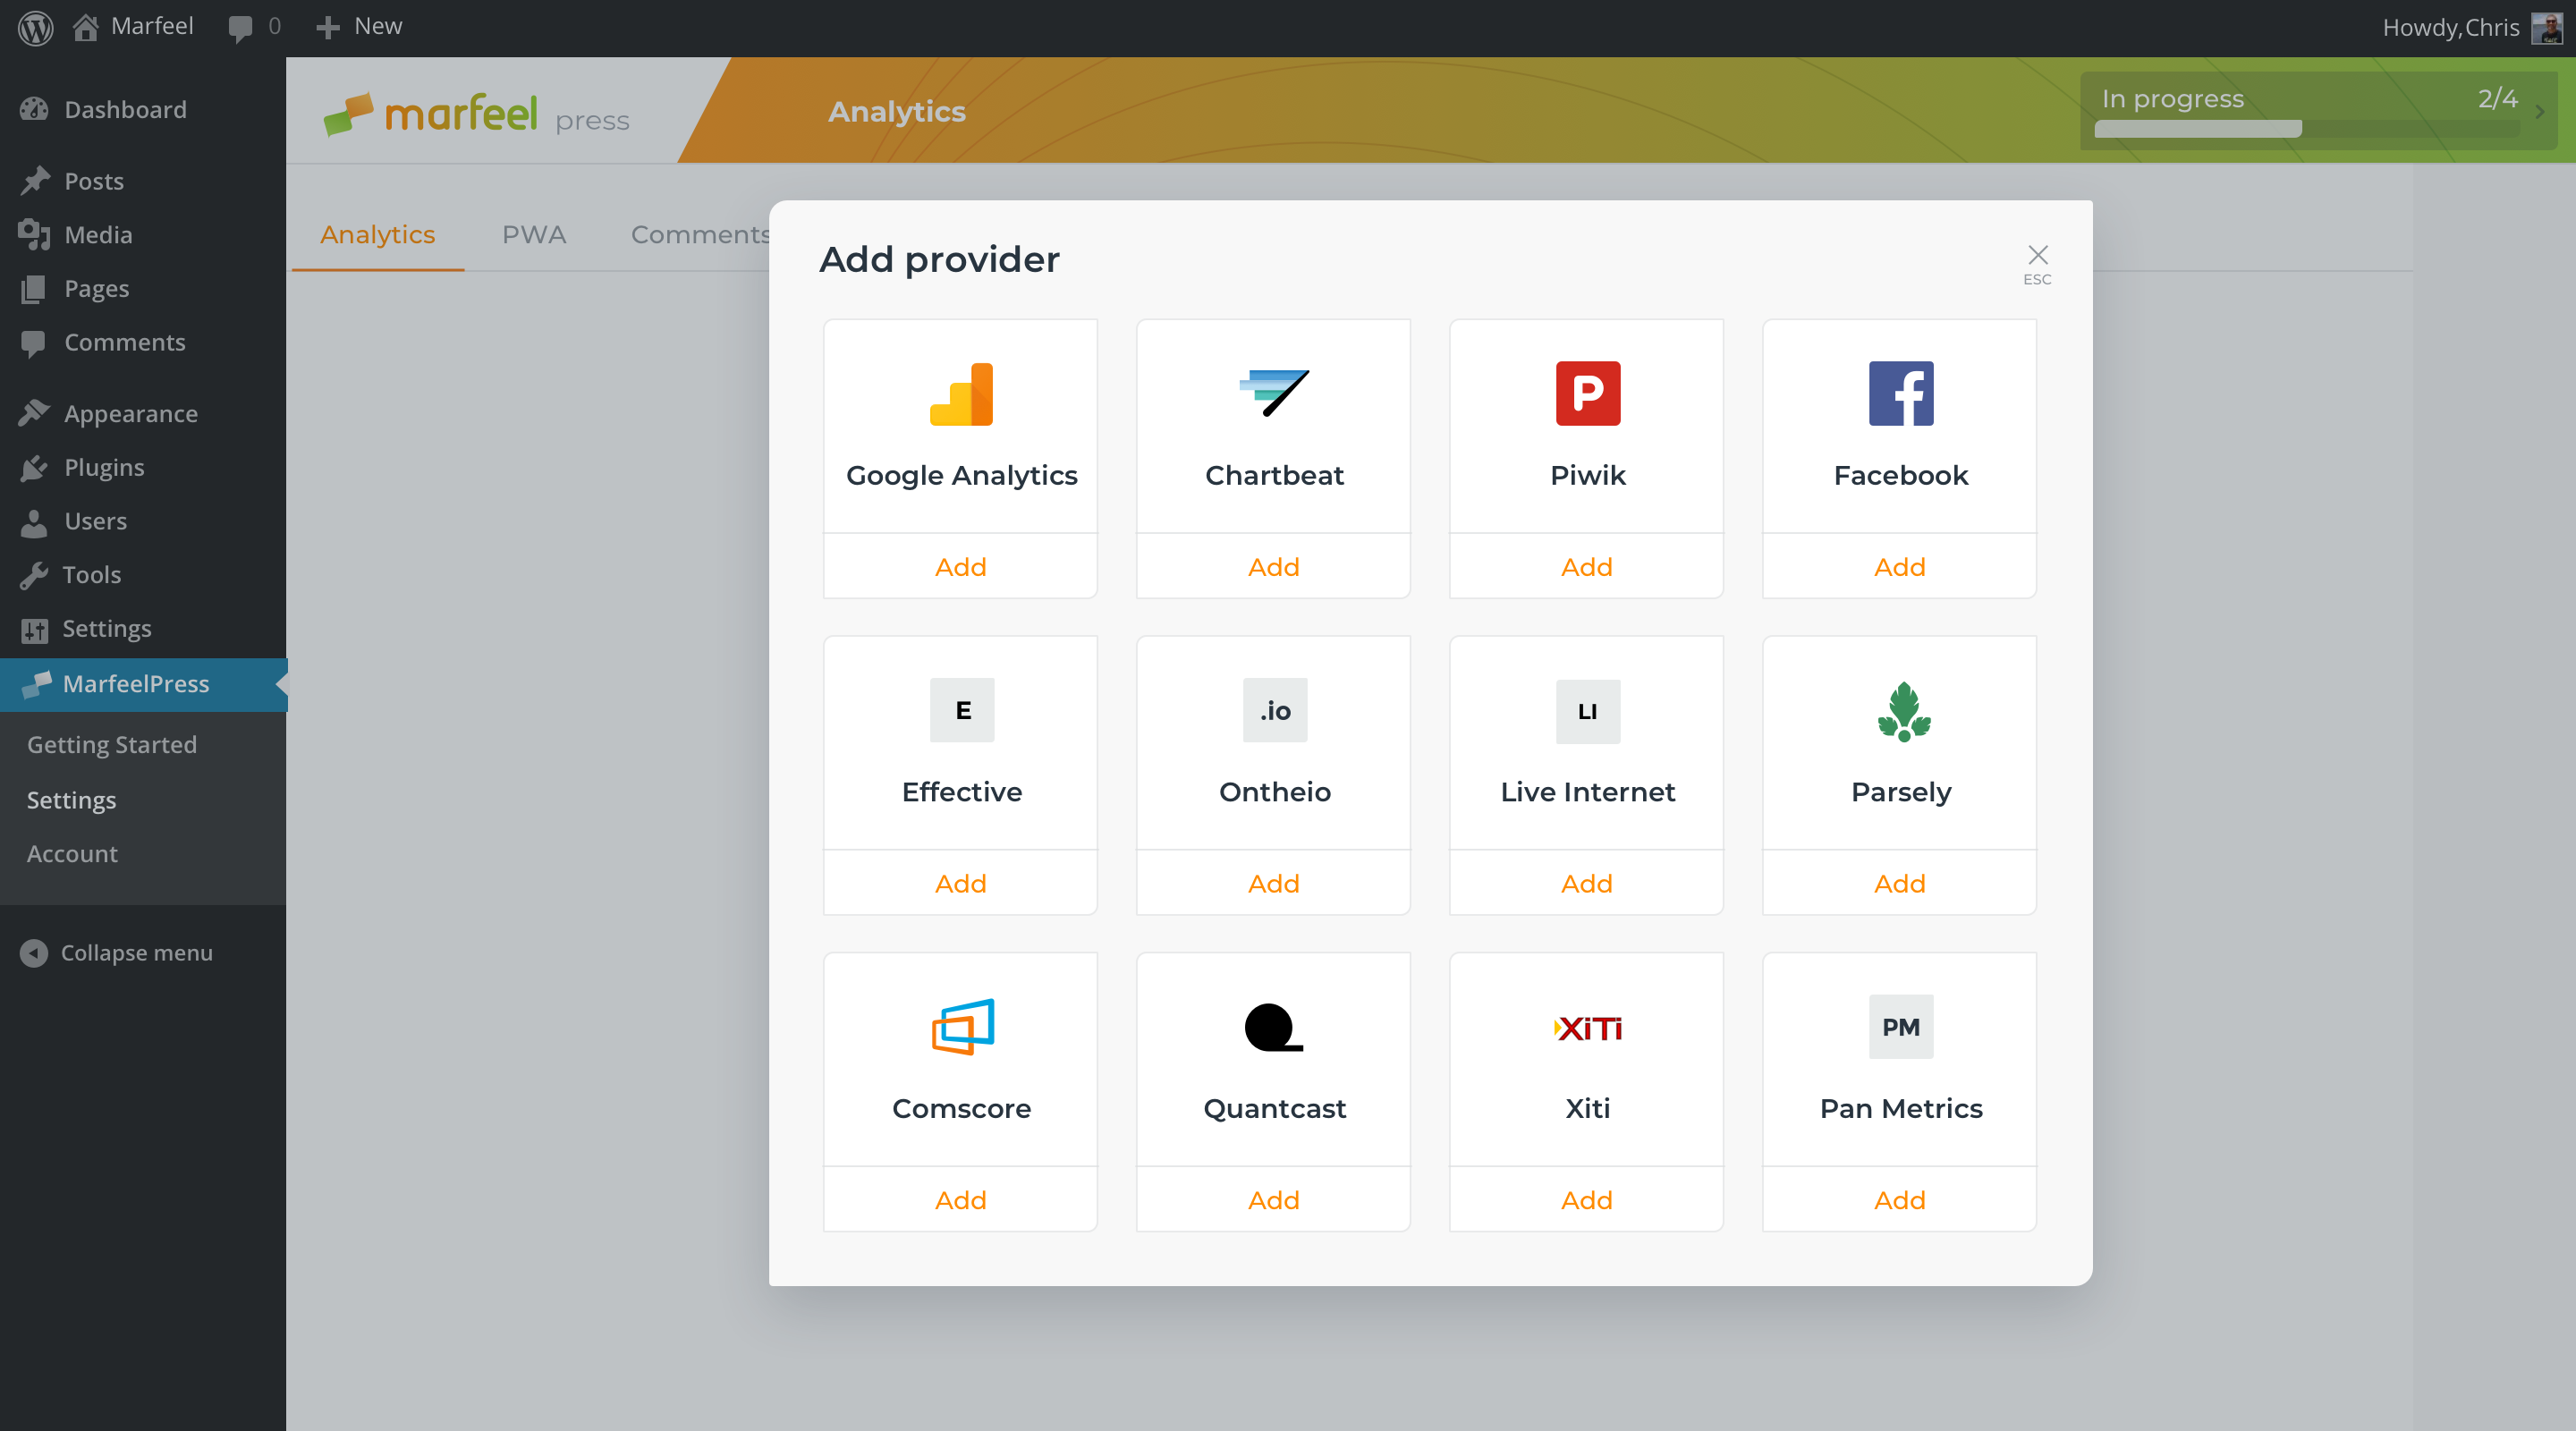
Task: Expand the In progress chevron arrow
Action: [2539, 112]
